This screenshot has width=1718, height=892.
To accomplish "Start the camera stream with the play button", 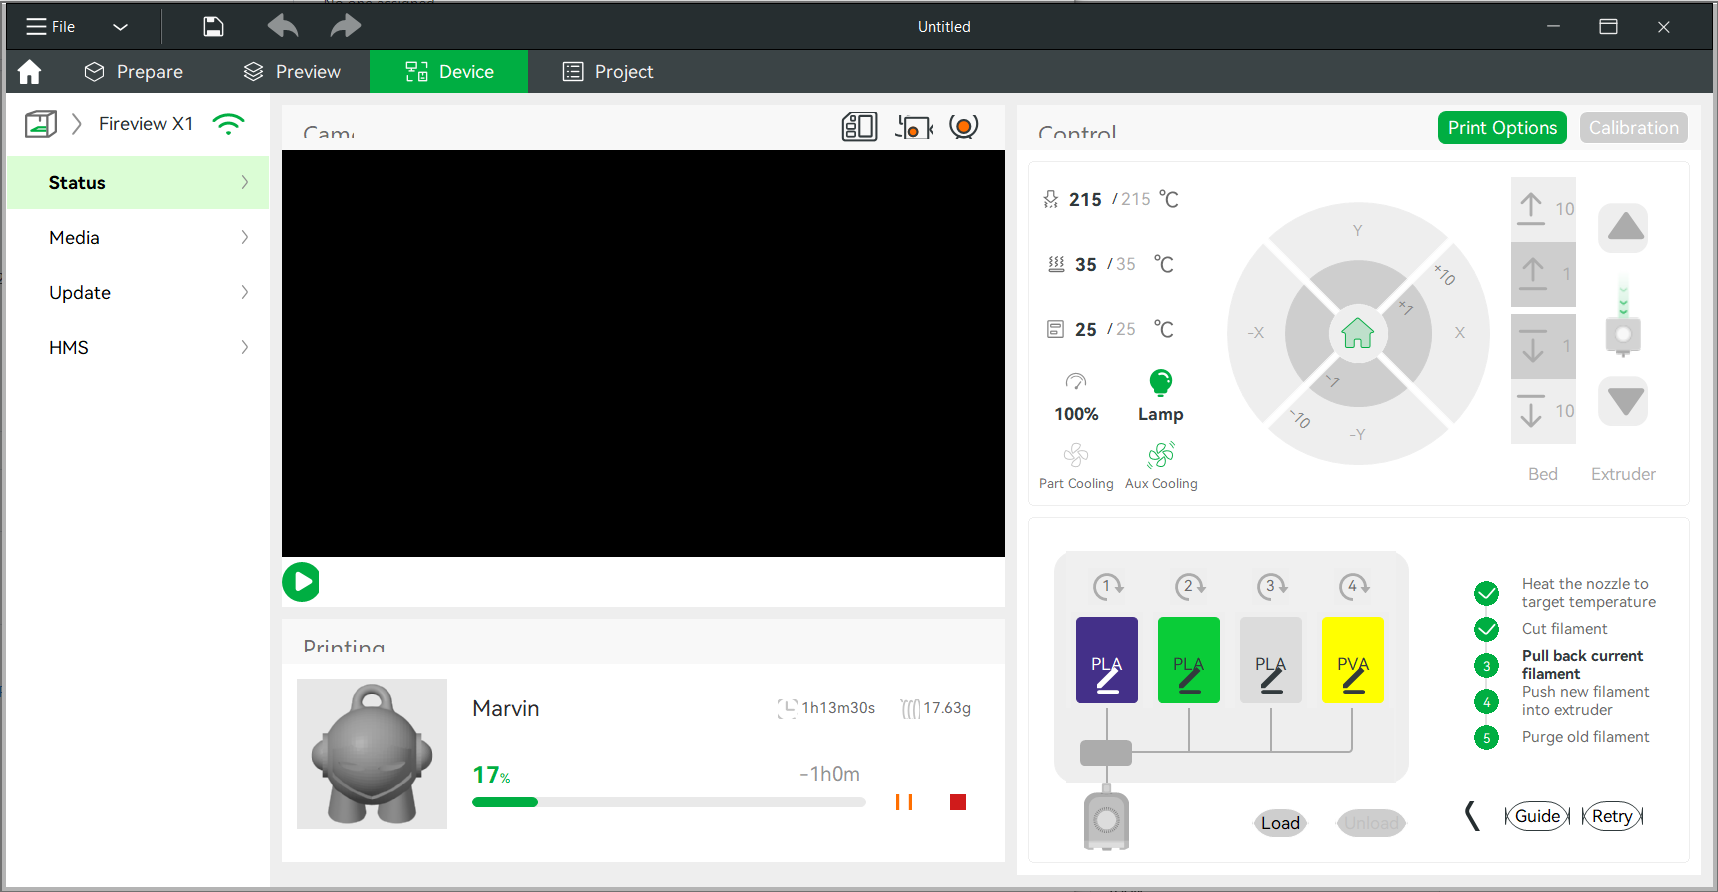I will (x=301, y=582).
